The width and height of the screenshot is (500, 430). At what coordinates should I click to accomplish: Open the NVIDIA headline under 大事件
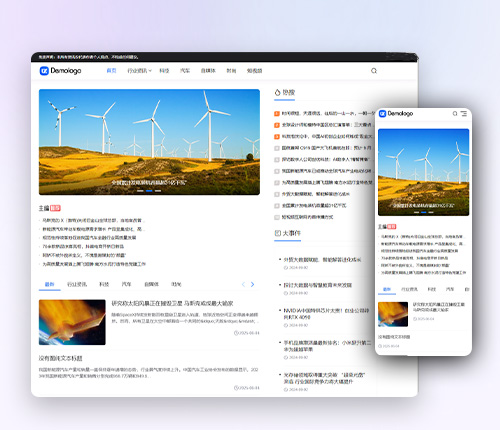326,314
